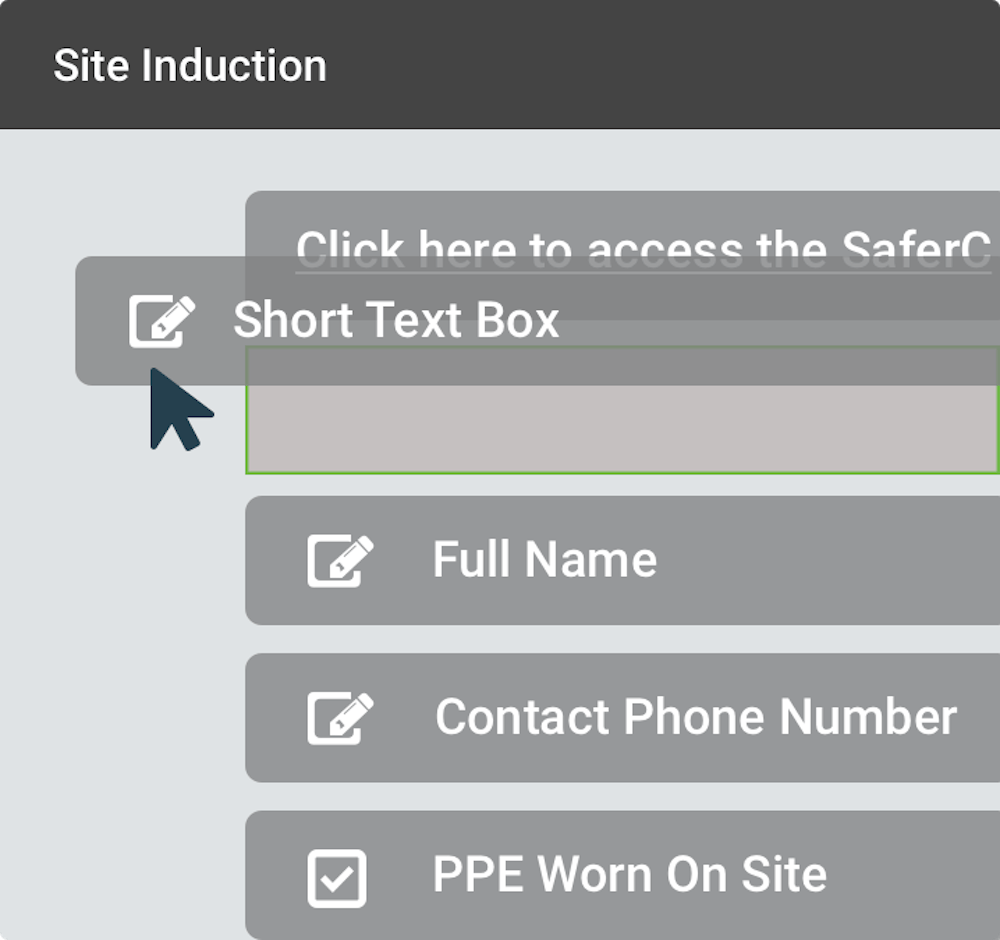Select the PPE Worn On Site label
This screenshot has height=940, width=1000.
click(629, 874)
